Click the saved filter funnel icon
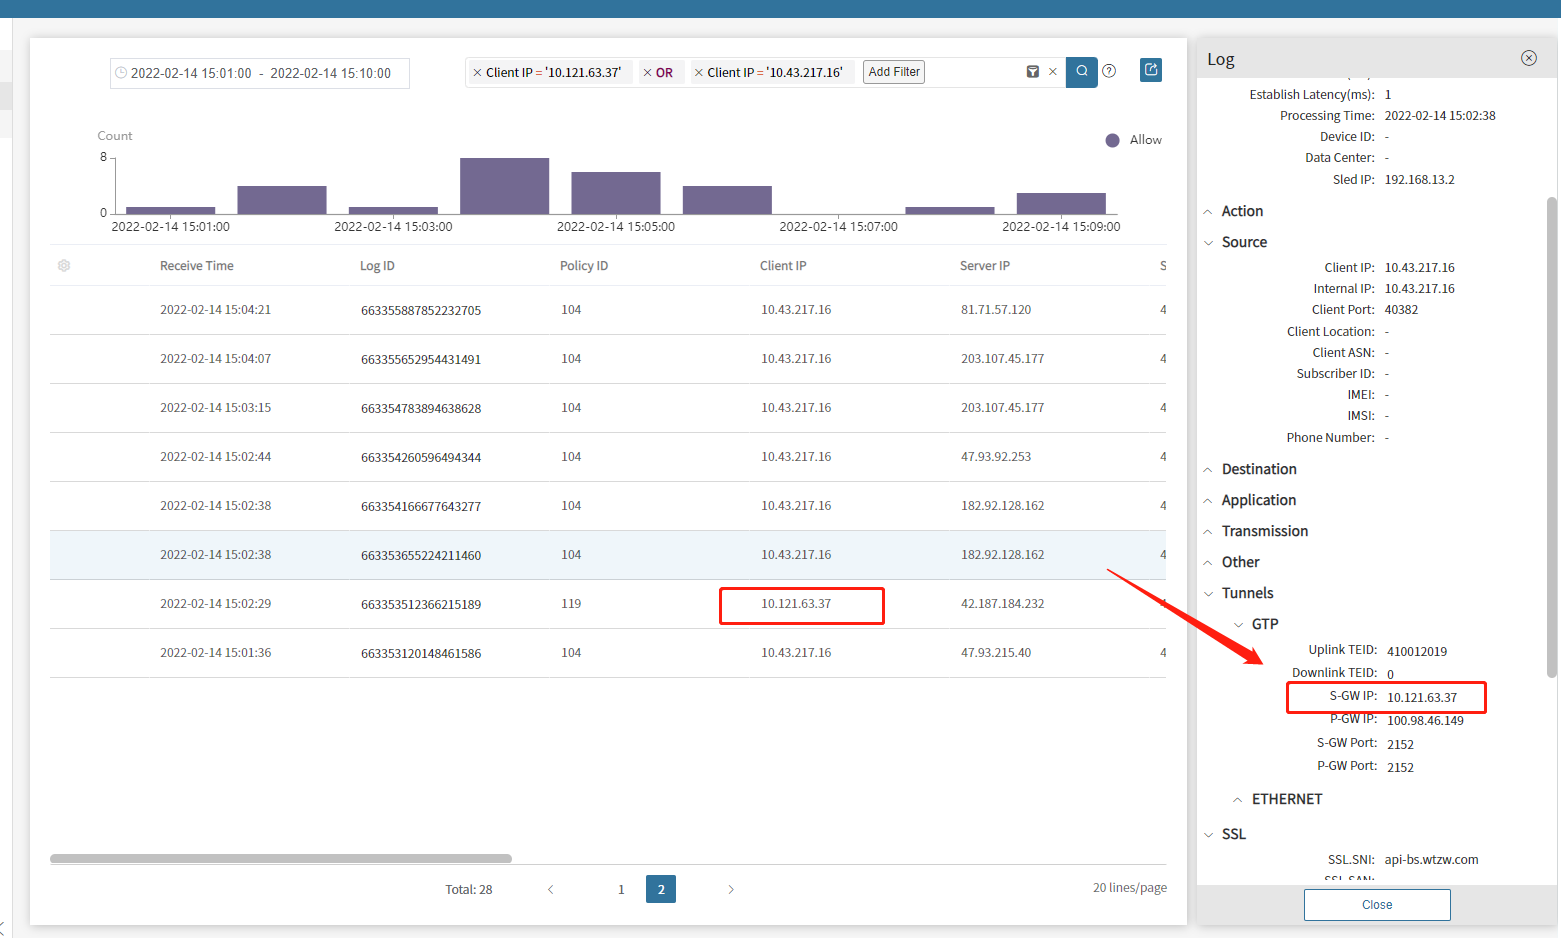This screenshot has height=938, width=1561. [1032, 72]
